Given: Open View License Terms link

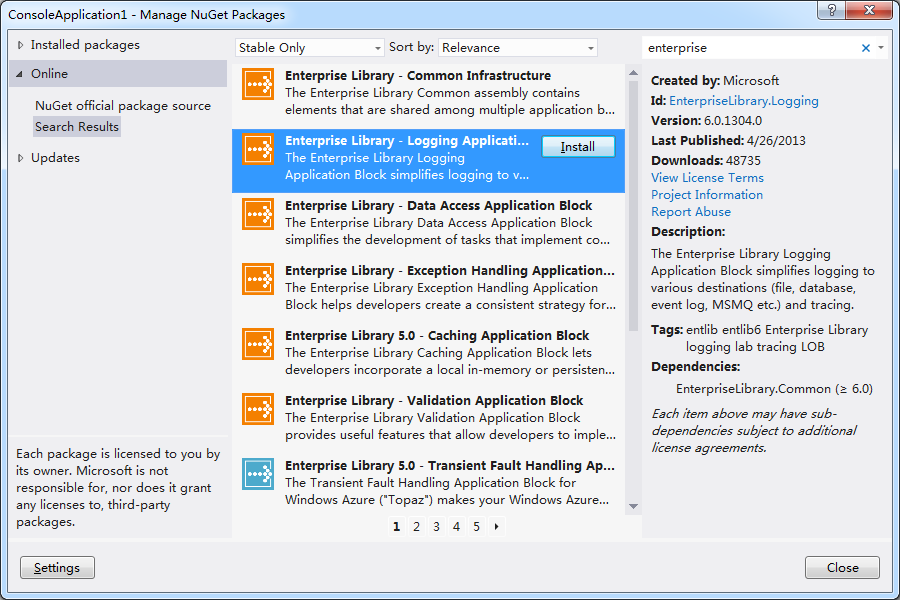Looking at the screenshot, I should click(707, 178).
